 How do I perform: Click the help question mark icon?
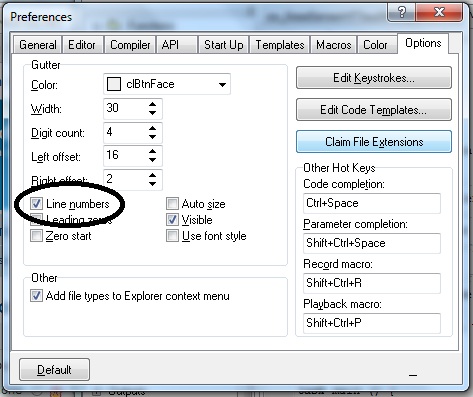click(x=402, y=12)
